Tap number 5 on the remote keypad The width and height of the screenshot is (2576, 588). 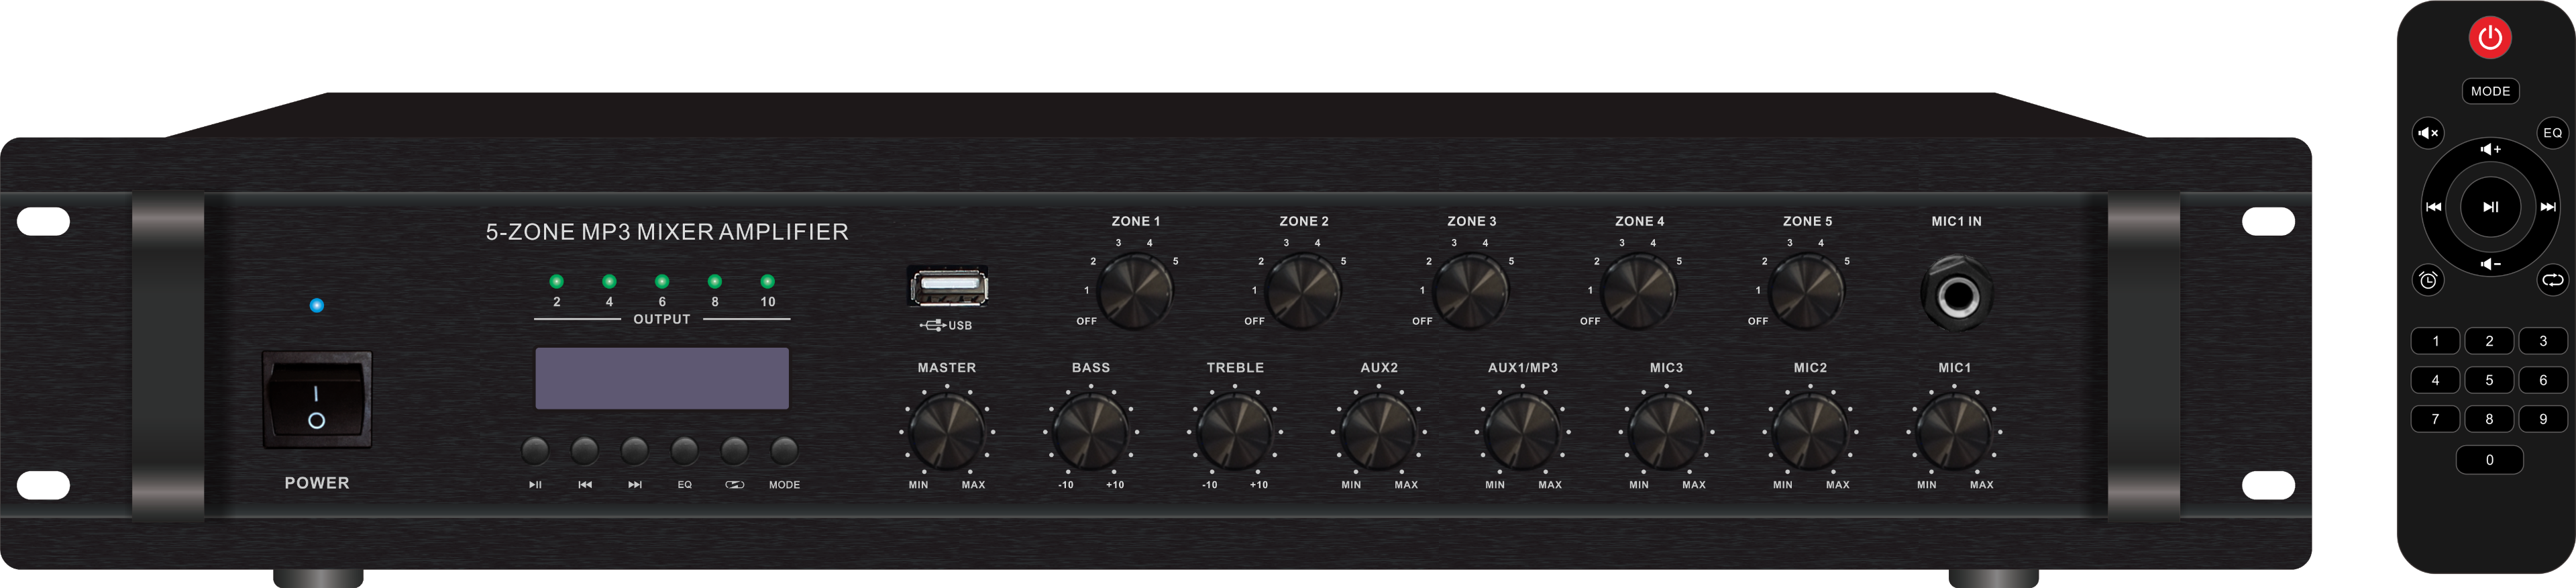click(2489, 380)
